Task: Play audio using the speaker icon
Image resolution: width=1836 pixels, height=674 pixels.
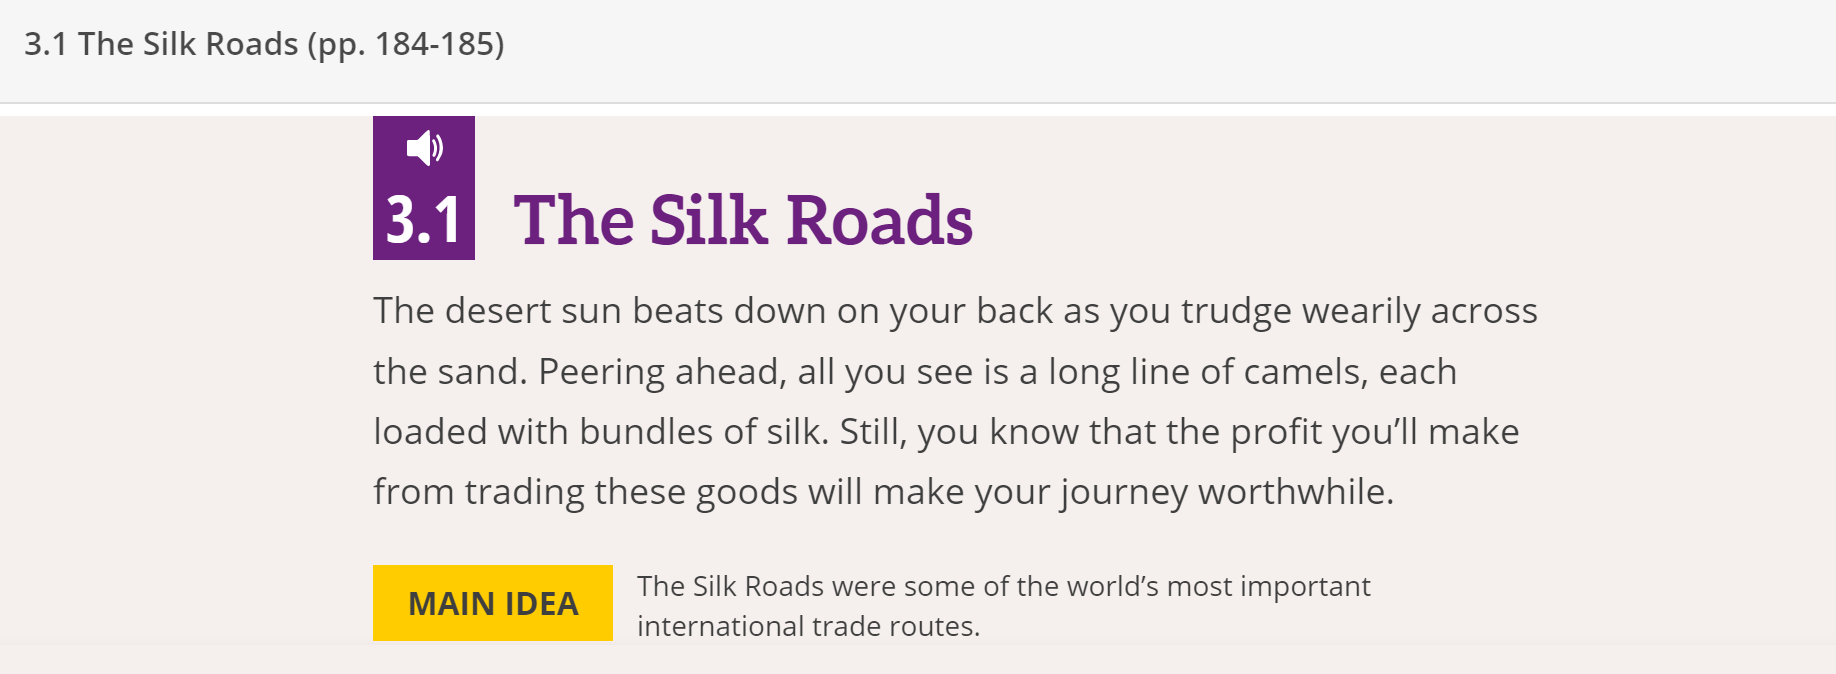Action: pyautogui.click(x=424, y=148)
